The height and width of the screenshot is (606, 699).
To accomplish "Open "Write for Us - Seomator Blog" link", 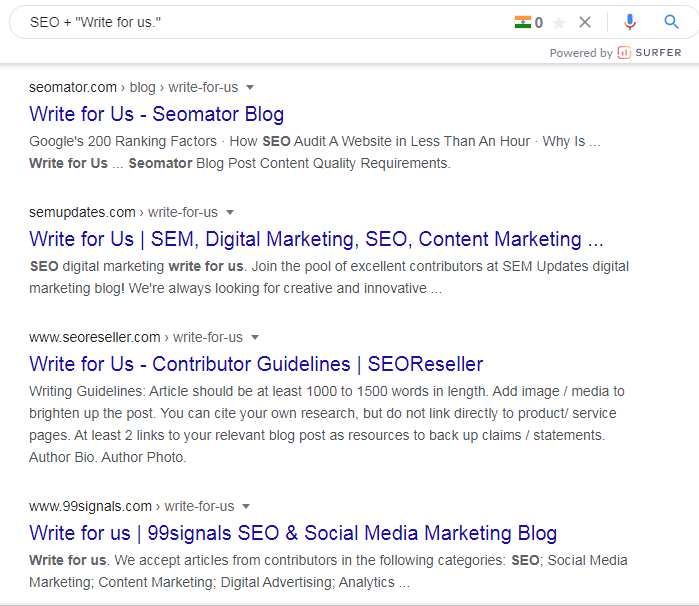I will coord(157,114).
